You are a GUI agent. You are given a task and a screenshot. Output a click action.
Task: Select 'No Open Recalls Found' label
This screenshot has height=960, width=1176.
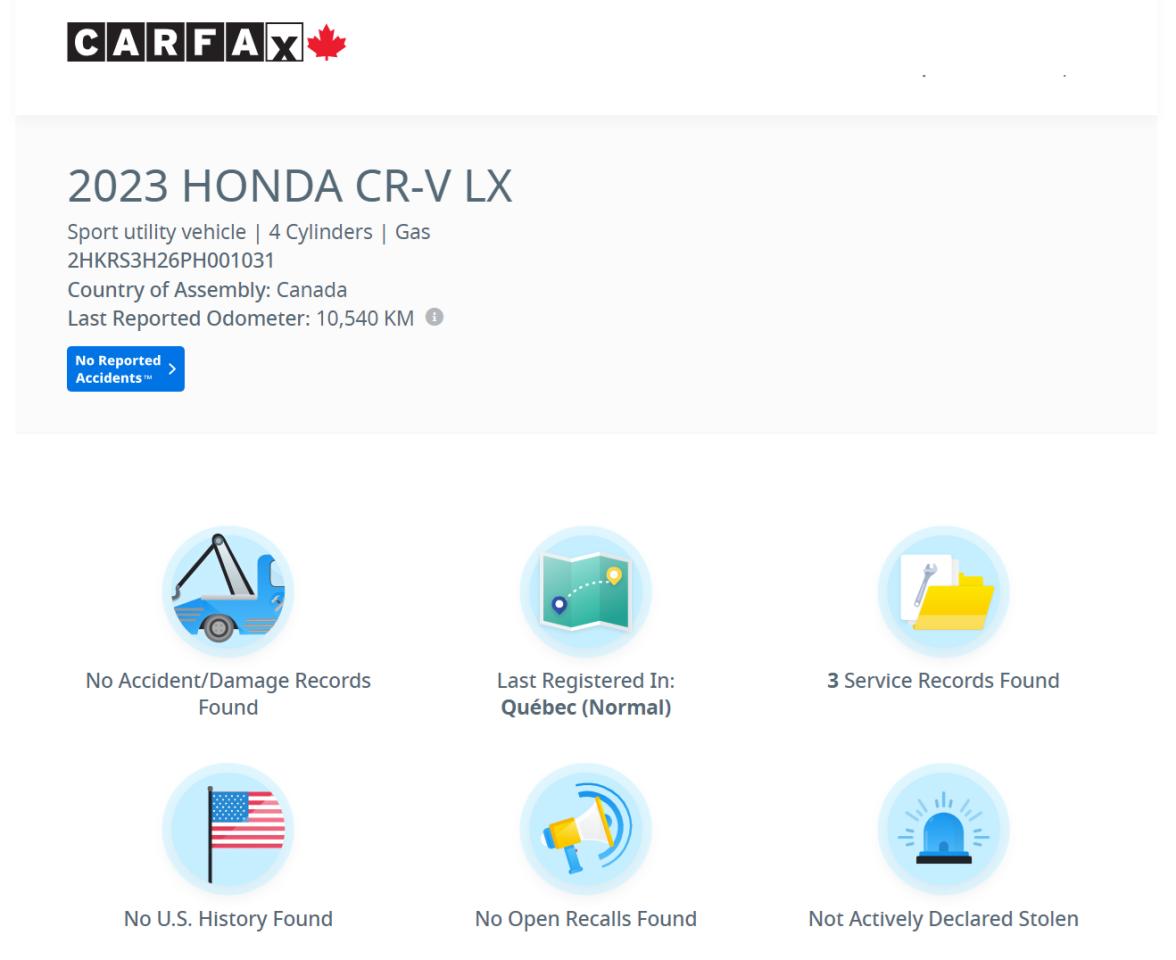586,918
